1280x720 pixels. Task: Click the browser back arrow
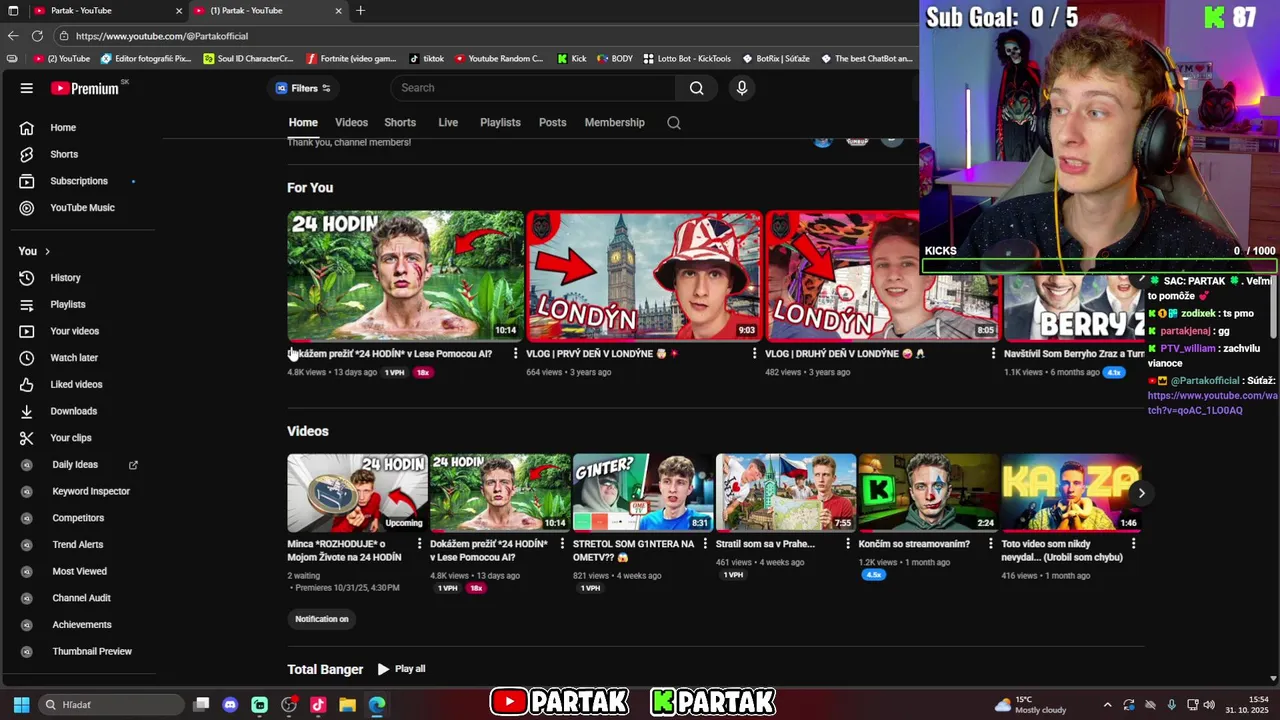tap(12, 36)
